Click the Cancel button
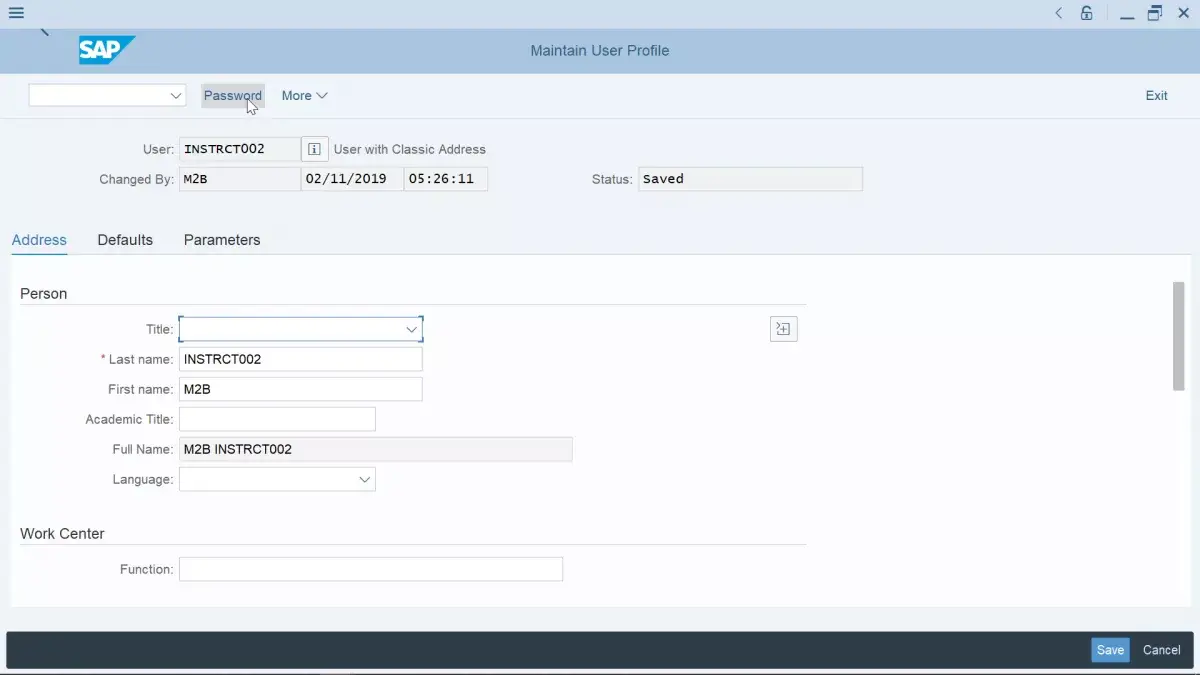1200x675 pixels. [1161, 650]
